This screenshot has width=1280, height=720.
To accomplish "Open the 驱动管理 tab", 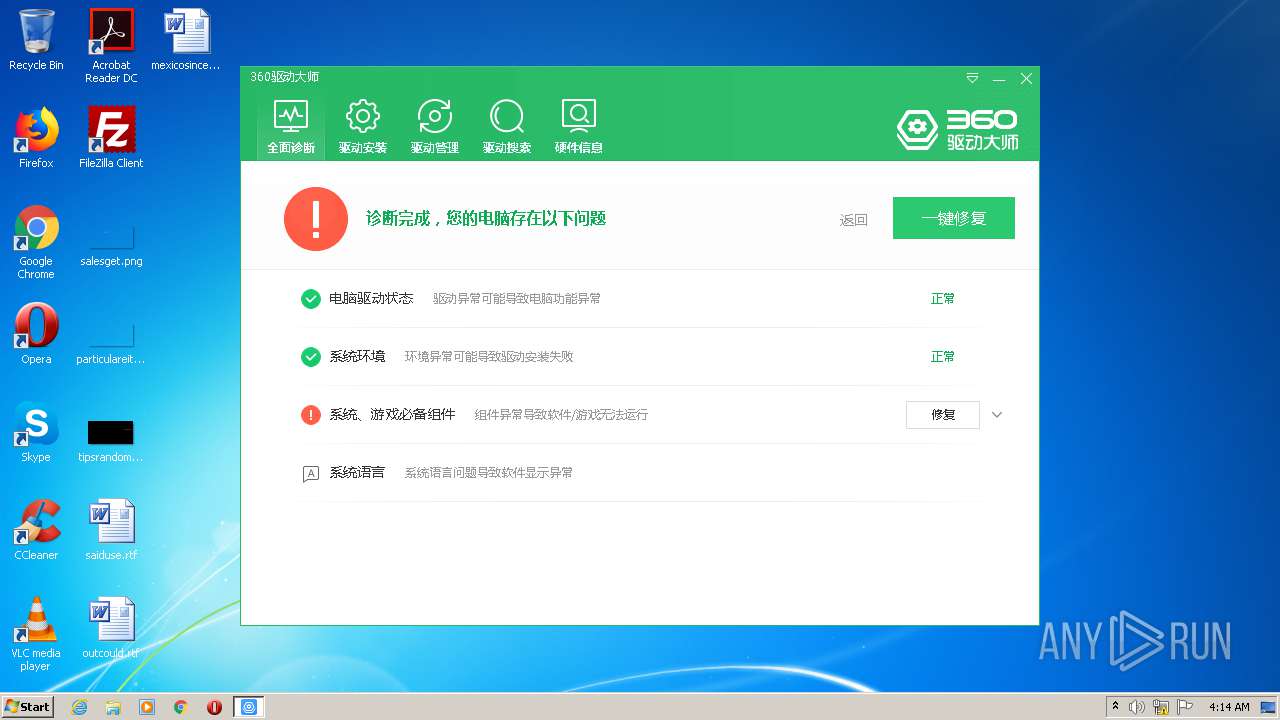I will tap(435, 126).
